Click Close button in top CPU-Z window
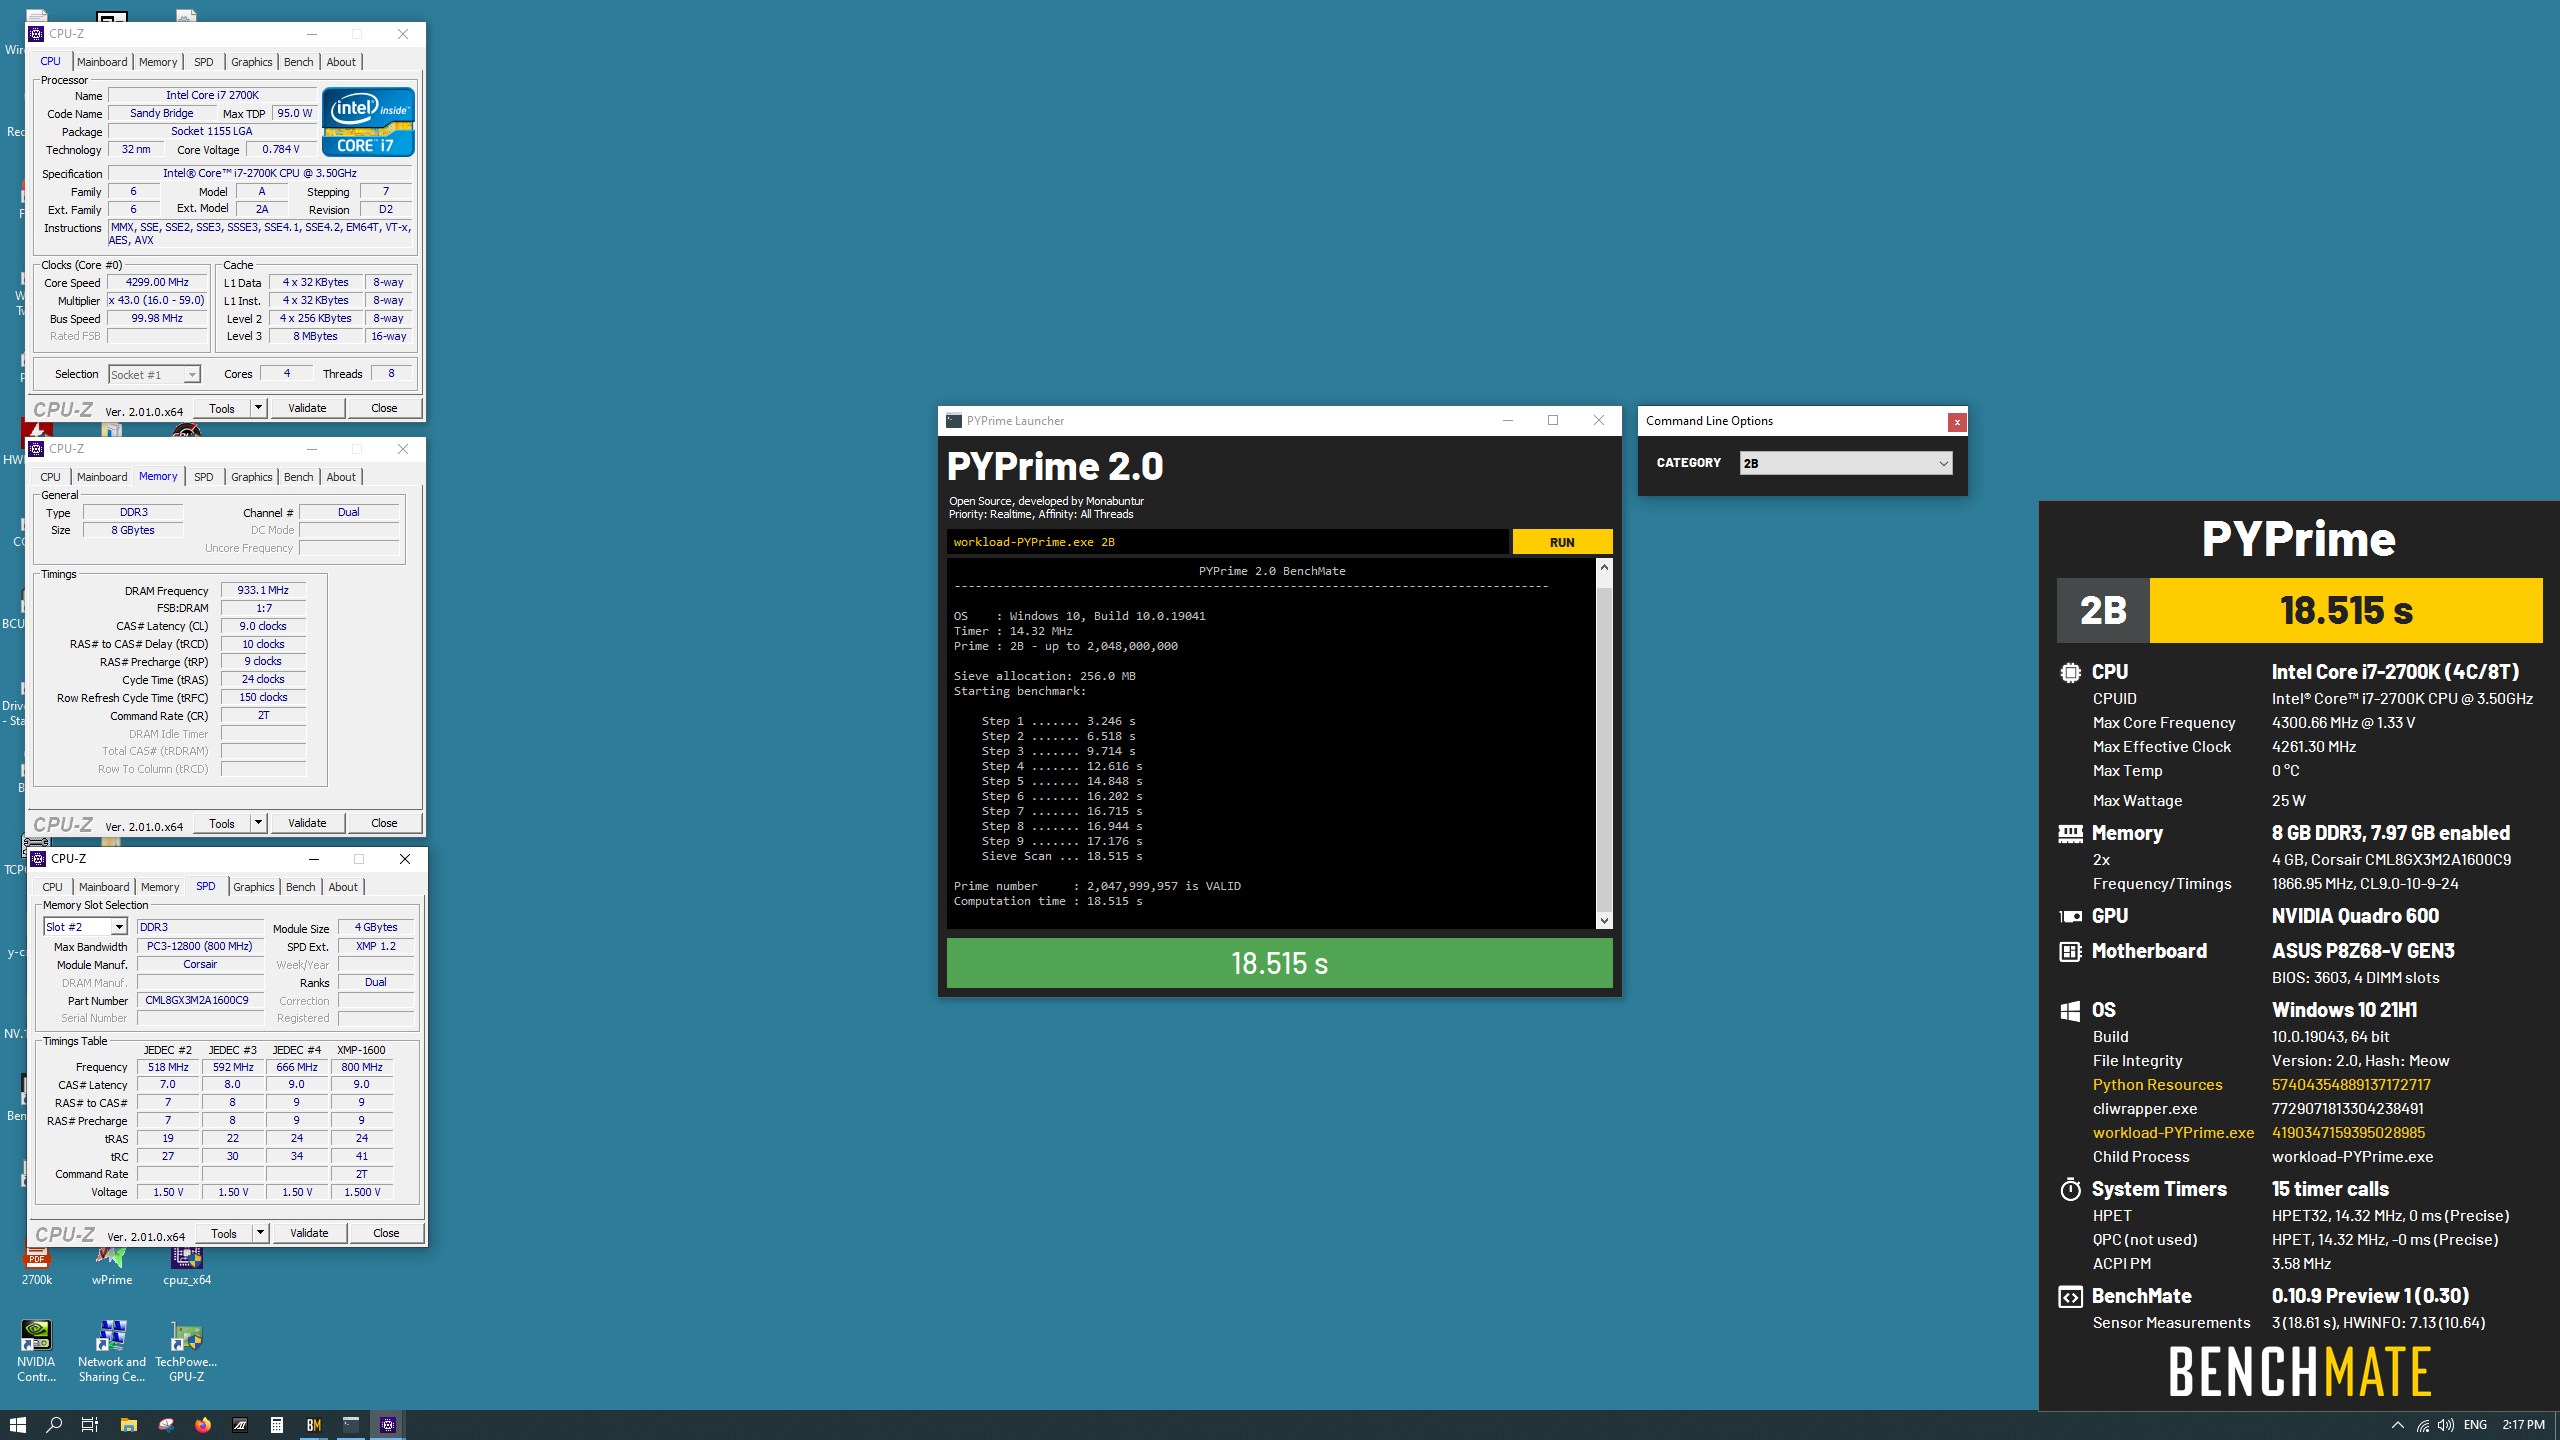 pos(384,408)
